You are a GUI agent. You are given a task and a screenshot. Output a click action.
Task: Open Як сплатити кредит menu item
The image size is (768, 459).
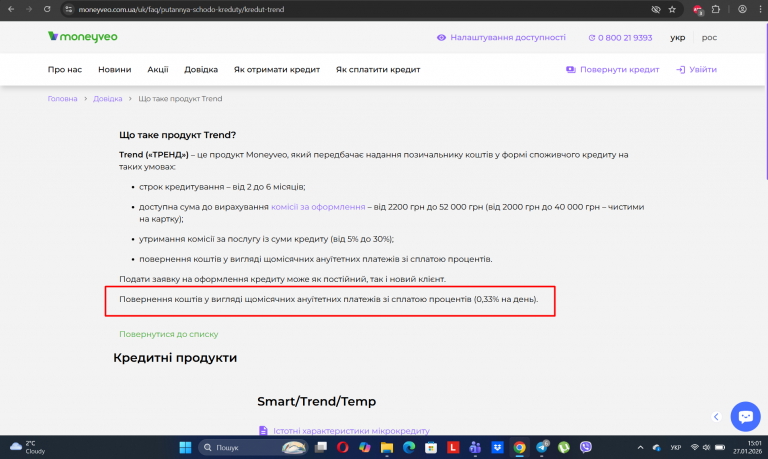pyautogui.click(x=378, y=70)
